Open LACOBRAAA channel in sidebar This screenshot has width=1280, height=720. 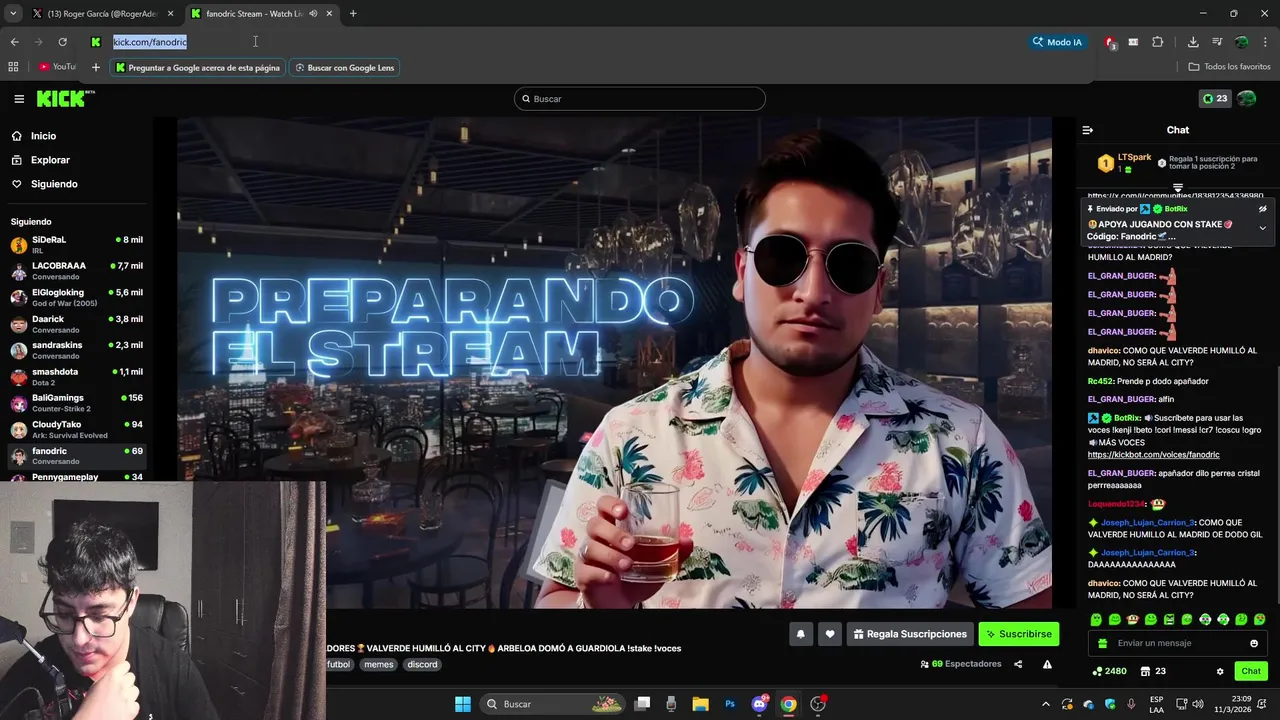pos(77,271)
